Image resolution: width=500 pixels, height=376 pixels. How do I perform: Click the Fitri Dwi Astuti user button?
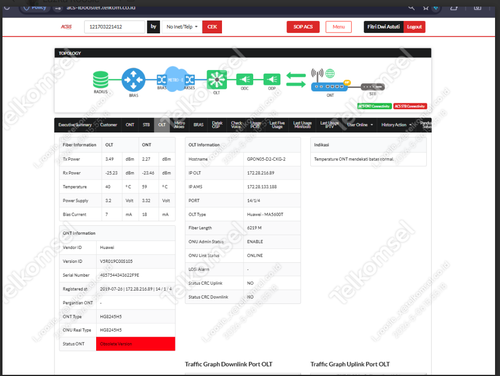coord(384,27)
